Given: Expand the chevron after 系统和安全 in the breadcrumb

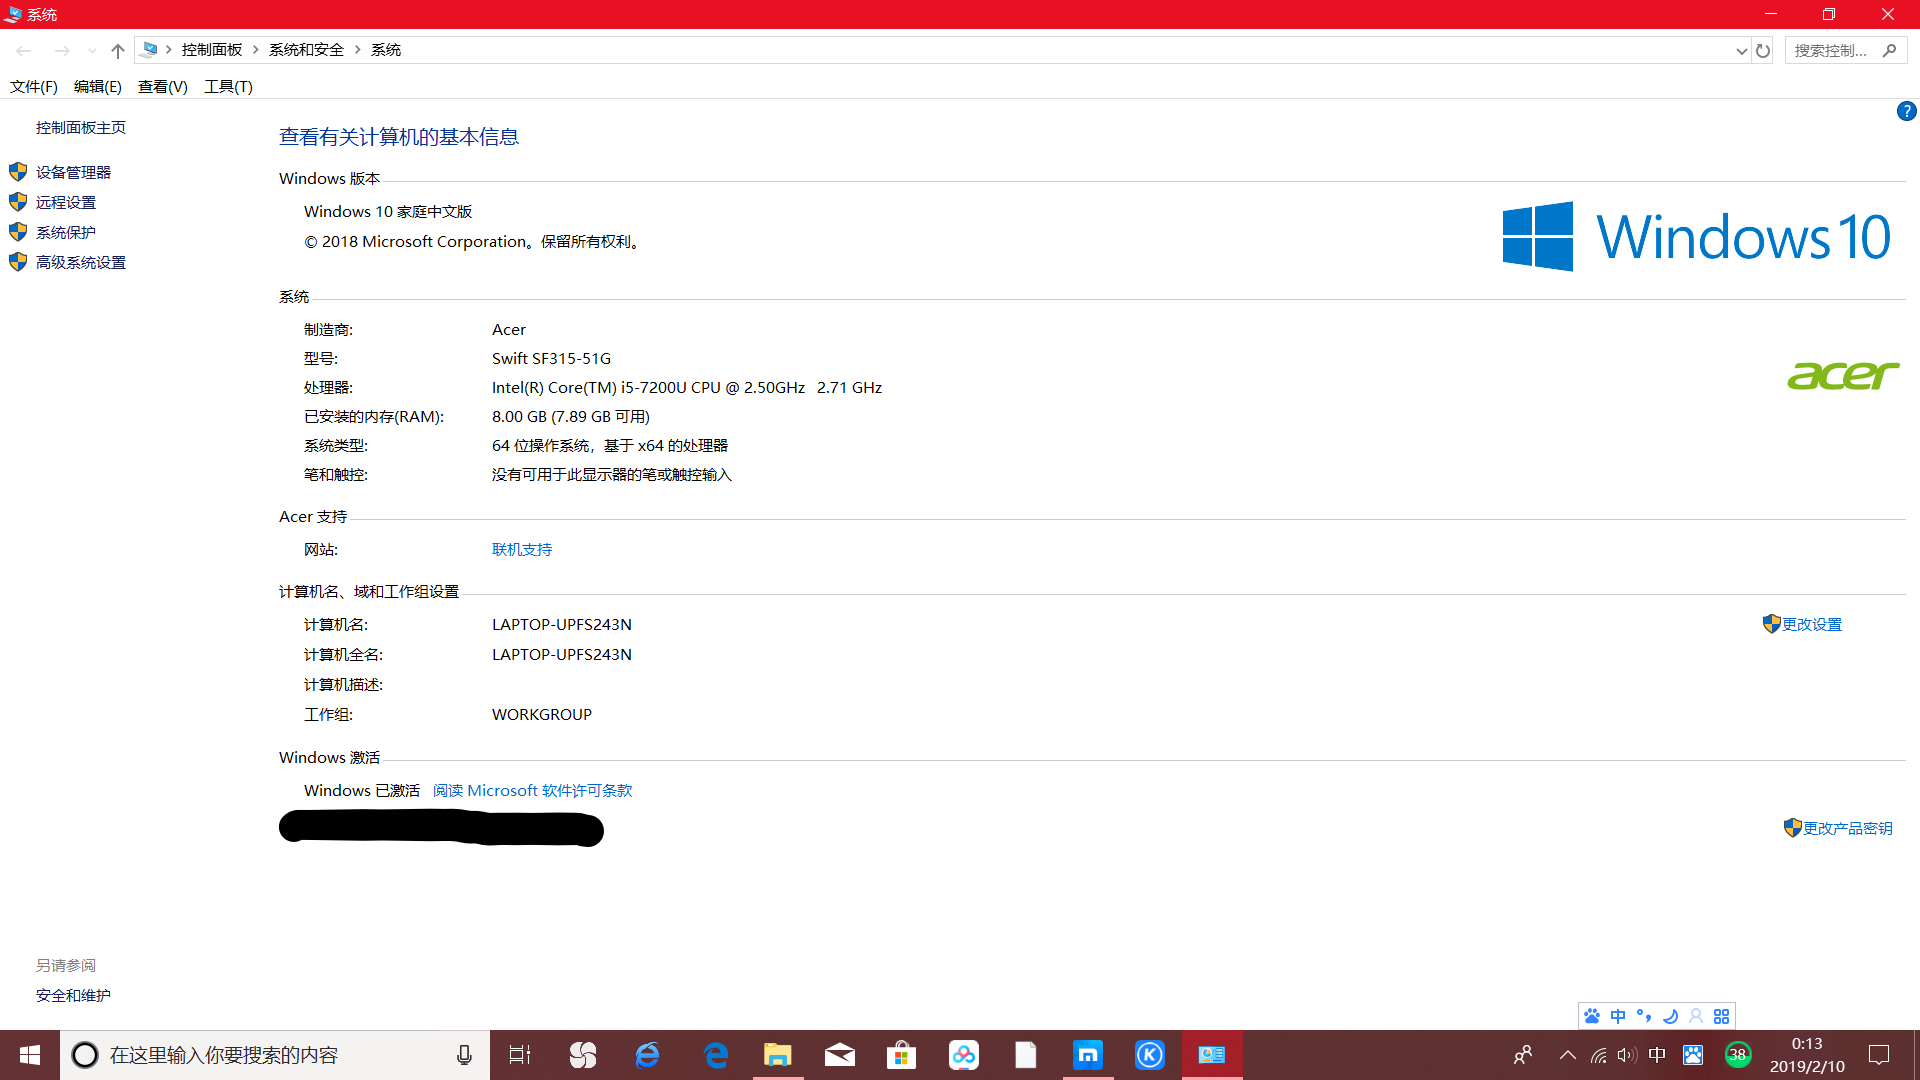Looking at the screenshot, I should [358, 49].
